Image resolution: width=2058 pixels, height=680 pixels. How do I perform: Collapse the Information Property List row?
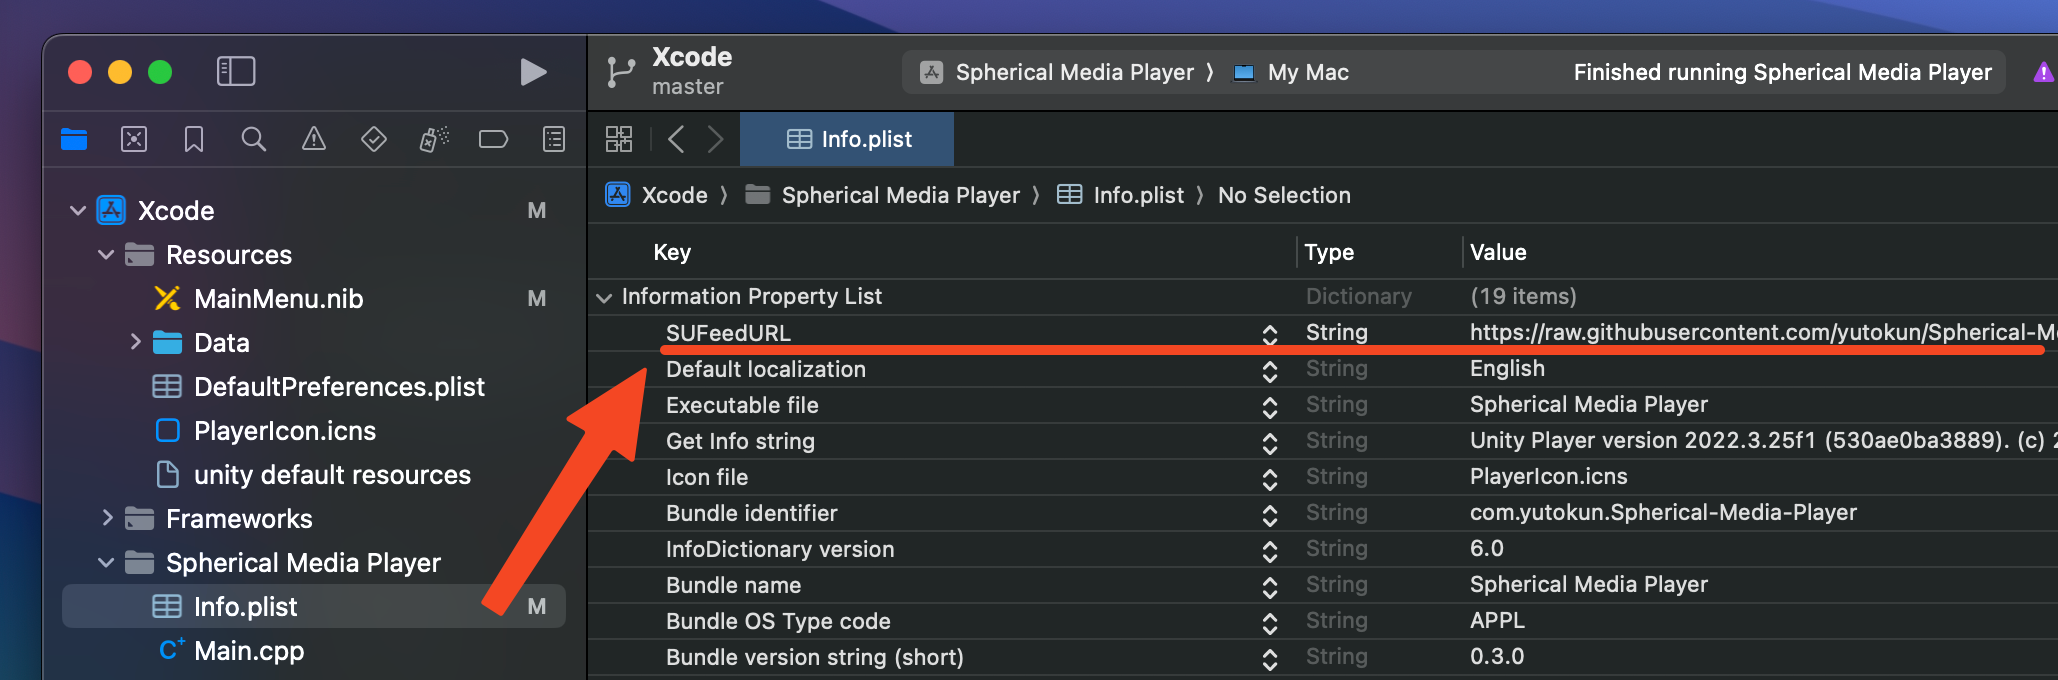click(604, 297)
